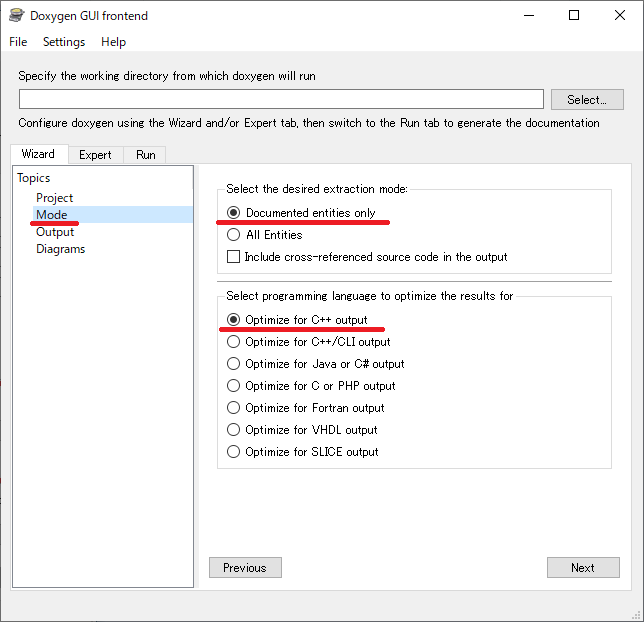Select the Diagrams topic

tap(60, 249)
